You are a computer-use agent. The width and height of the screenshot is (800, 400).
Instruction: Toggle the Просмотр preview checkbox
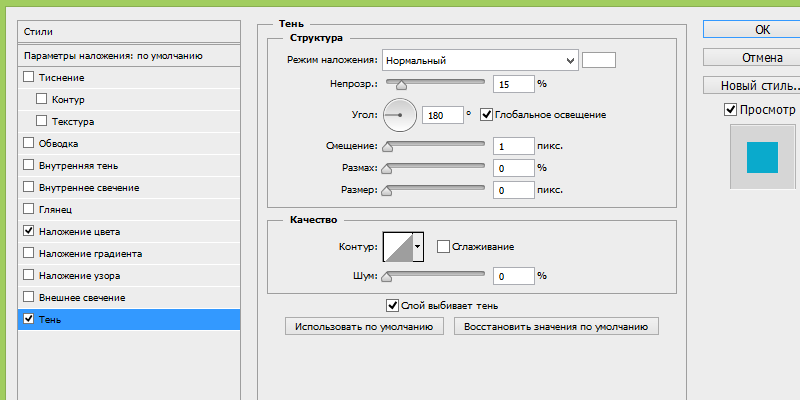pos(731,110)
